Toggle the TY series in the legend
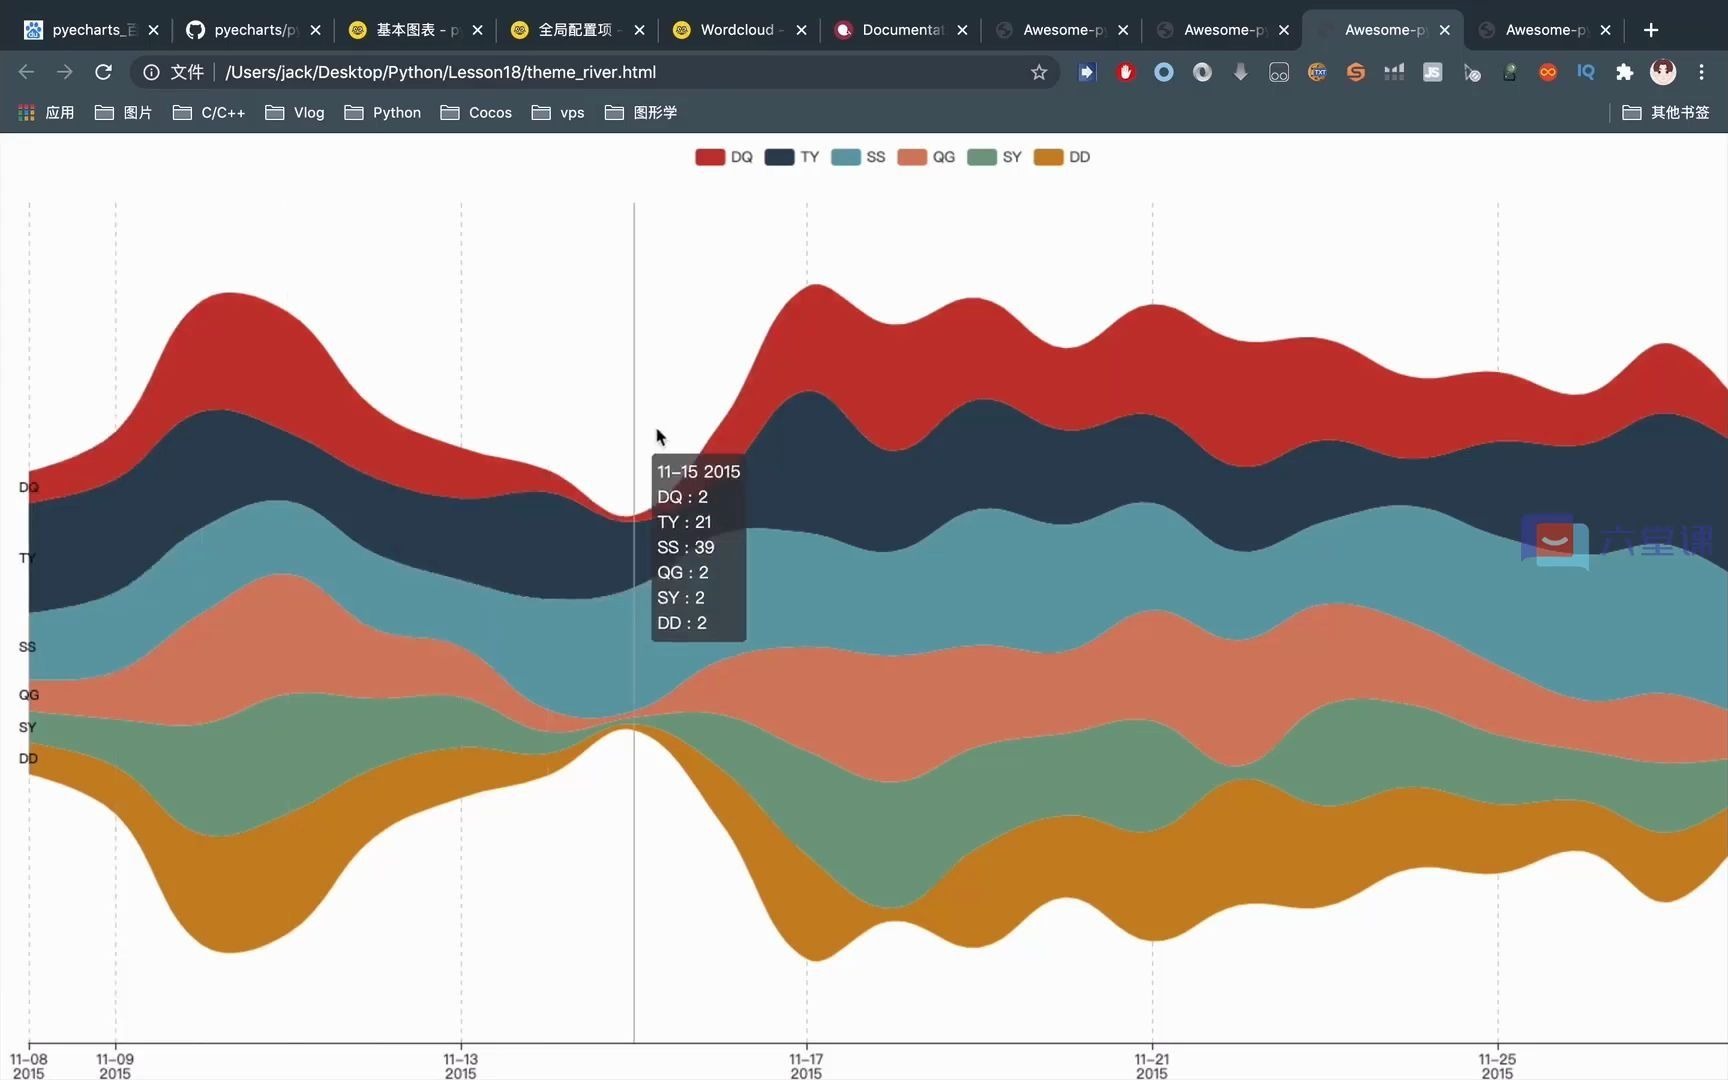 [x=792, y=157]
